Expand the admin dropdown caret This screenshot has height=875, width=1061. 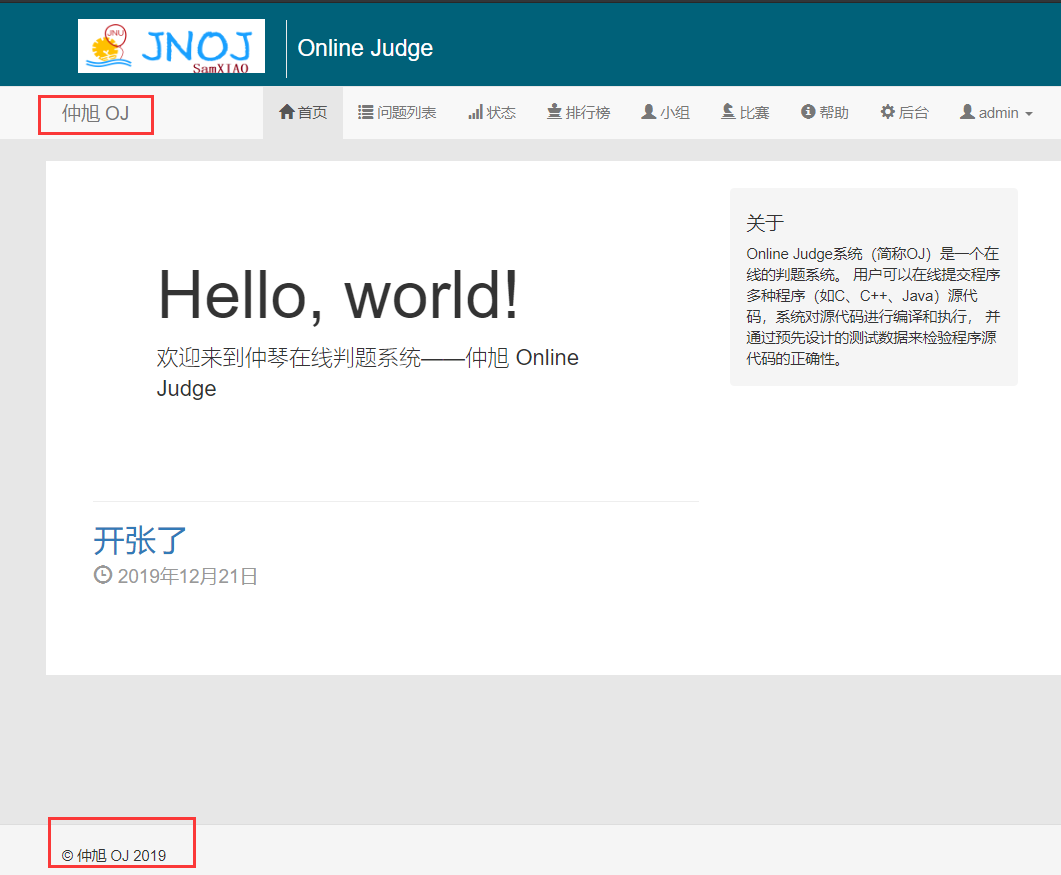coord(1029,114)
